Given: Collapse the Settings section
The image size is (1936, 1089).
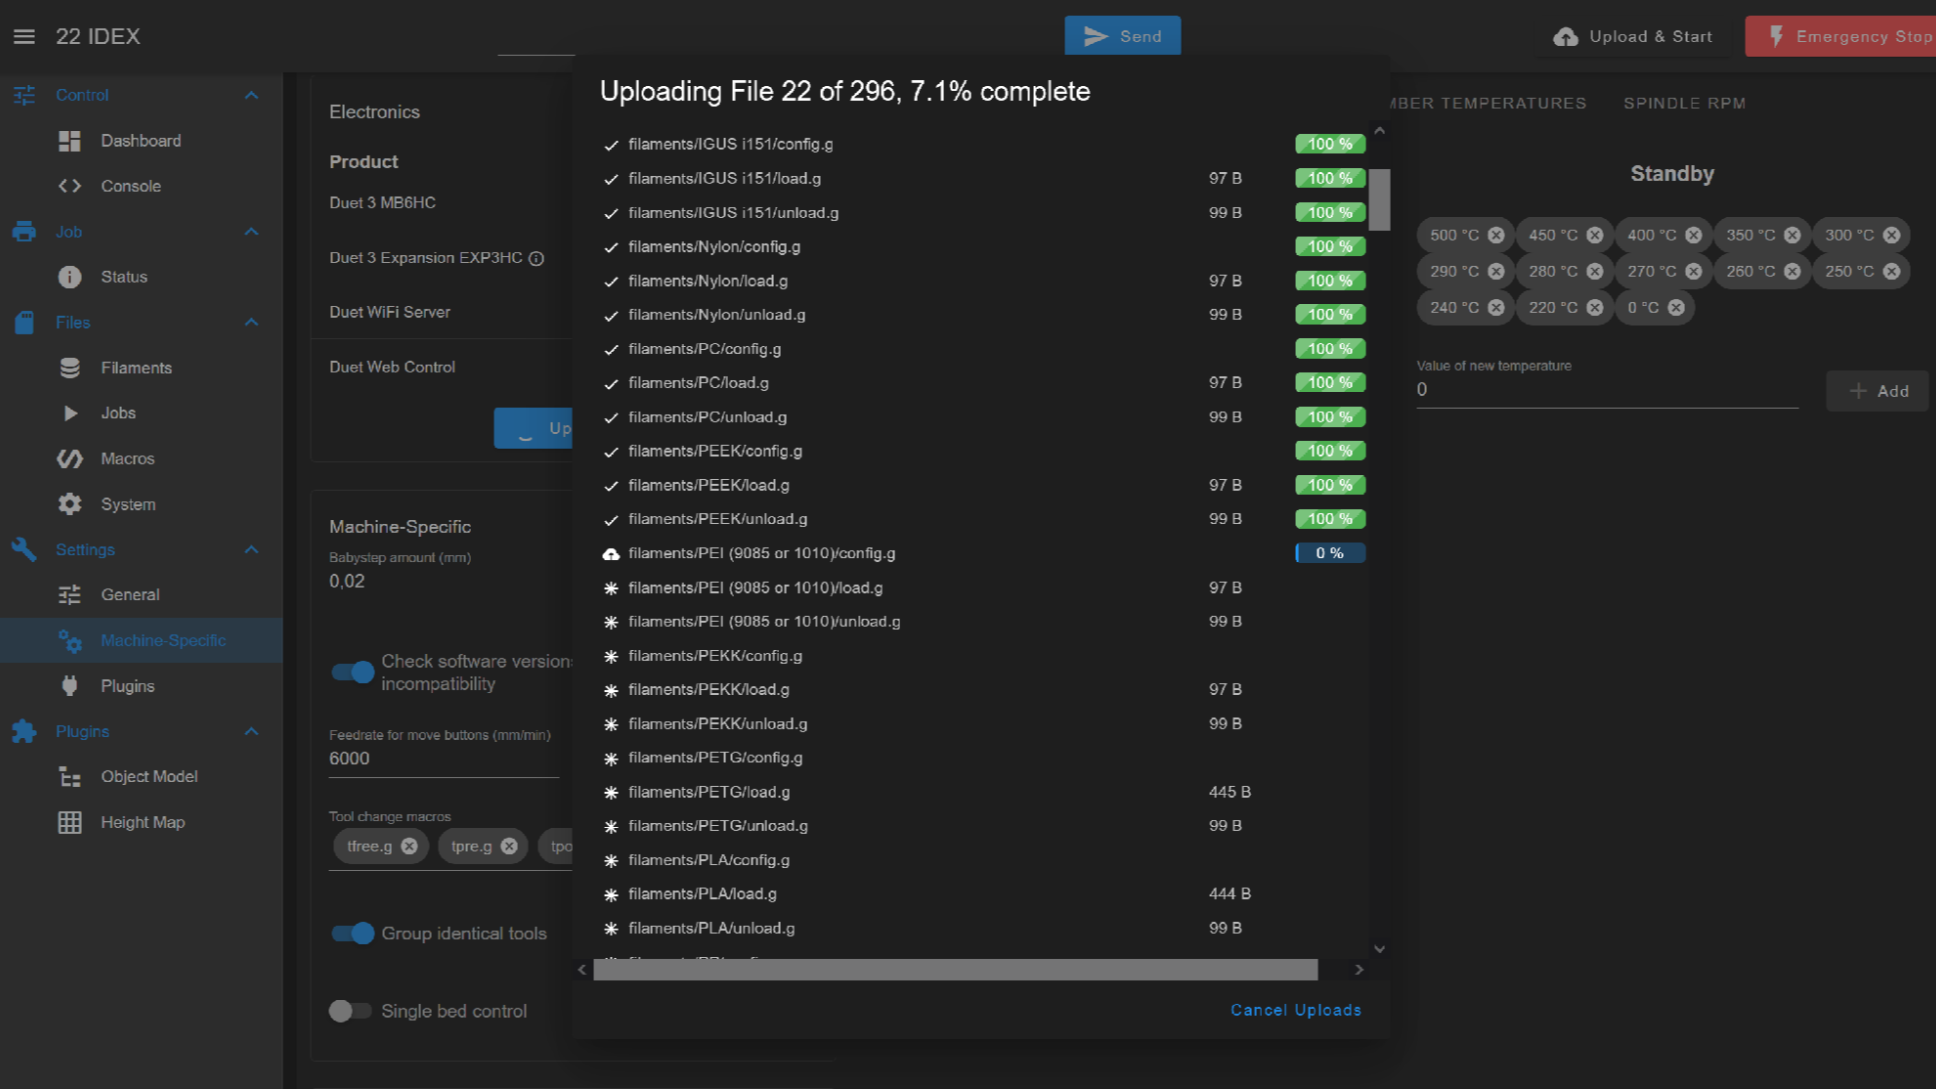Looking at the screenshot, I should tap(251, 550).
